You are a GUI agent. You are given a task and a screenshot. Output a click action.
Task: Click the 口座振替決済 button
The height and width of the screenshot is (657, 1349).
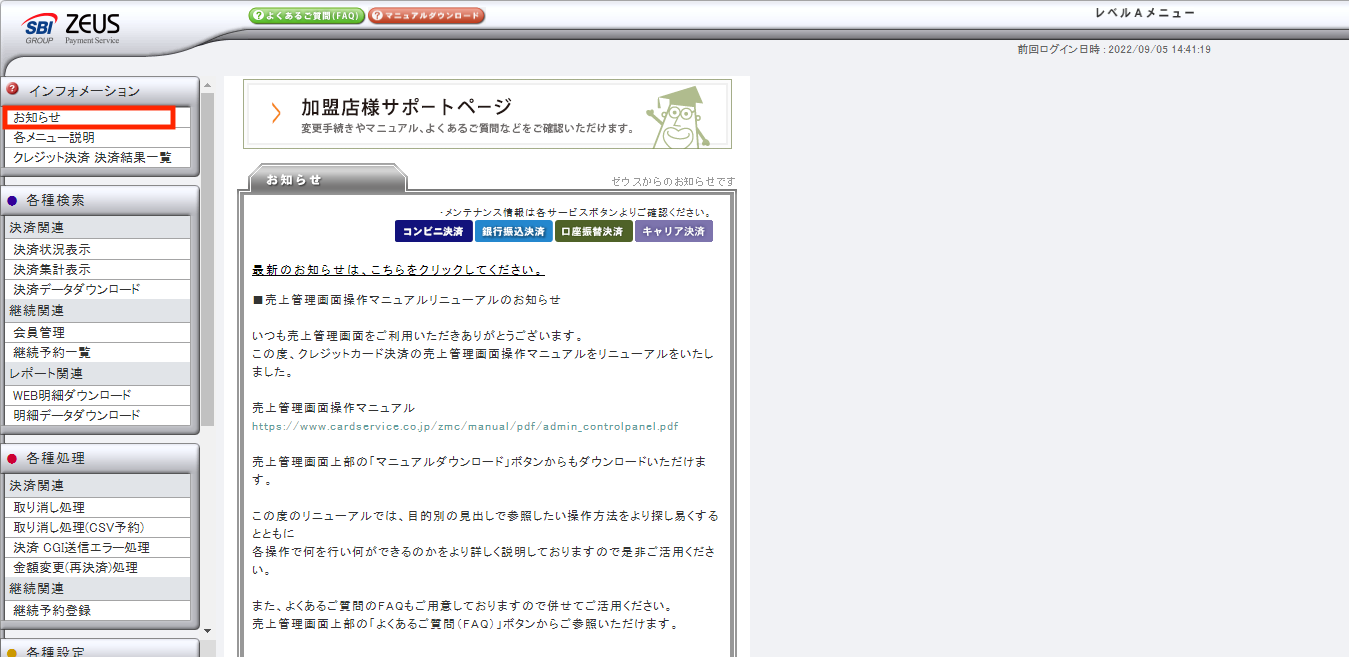pos(594,232)
